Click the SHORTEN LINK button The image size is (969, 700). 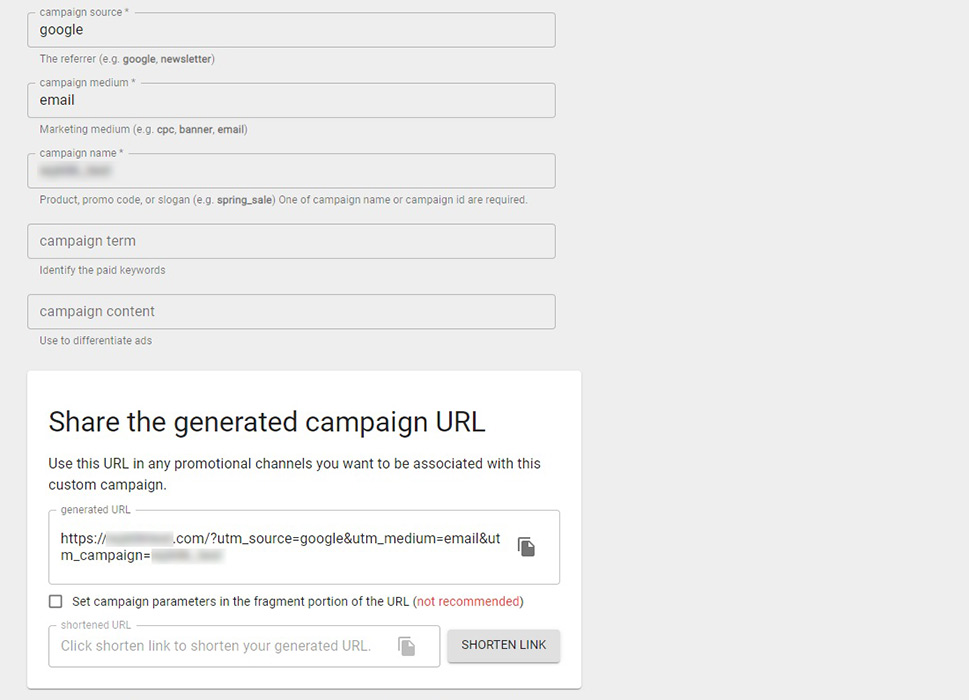click(x=504, y=645)
